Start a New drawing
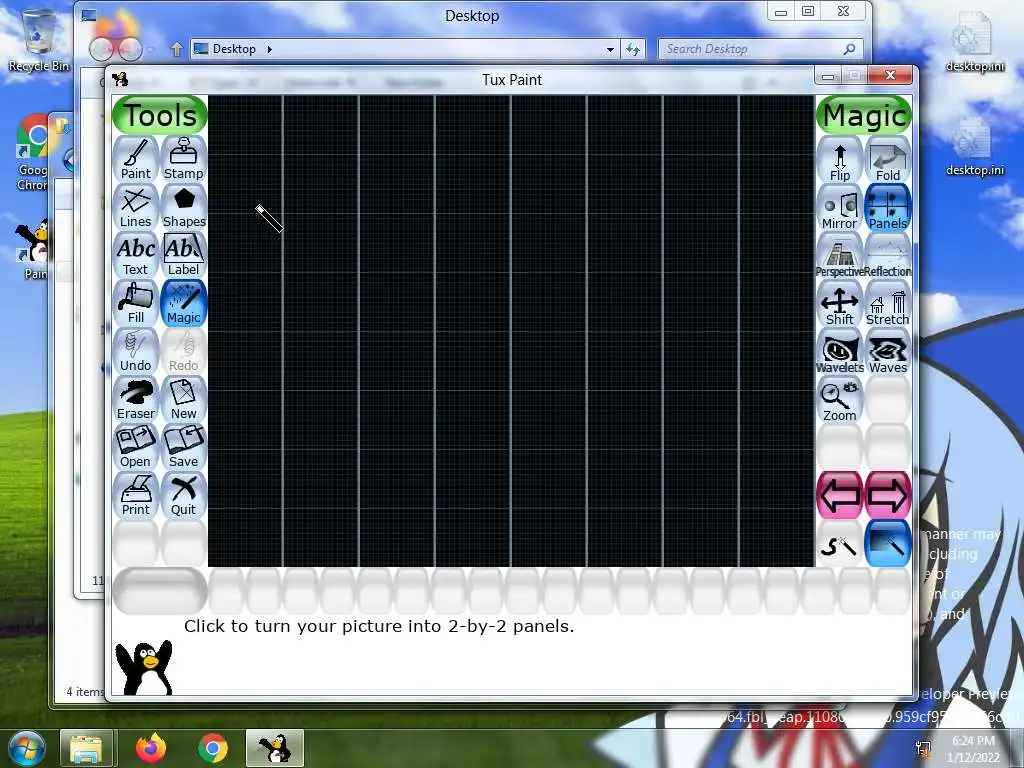The width and height of the screenshot is (1024, 768). [x=184, y=400]
